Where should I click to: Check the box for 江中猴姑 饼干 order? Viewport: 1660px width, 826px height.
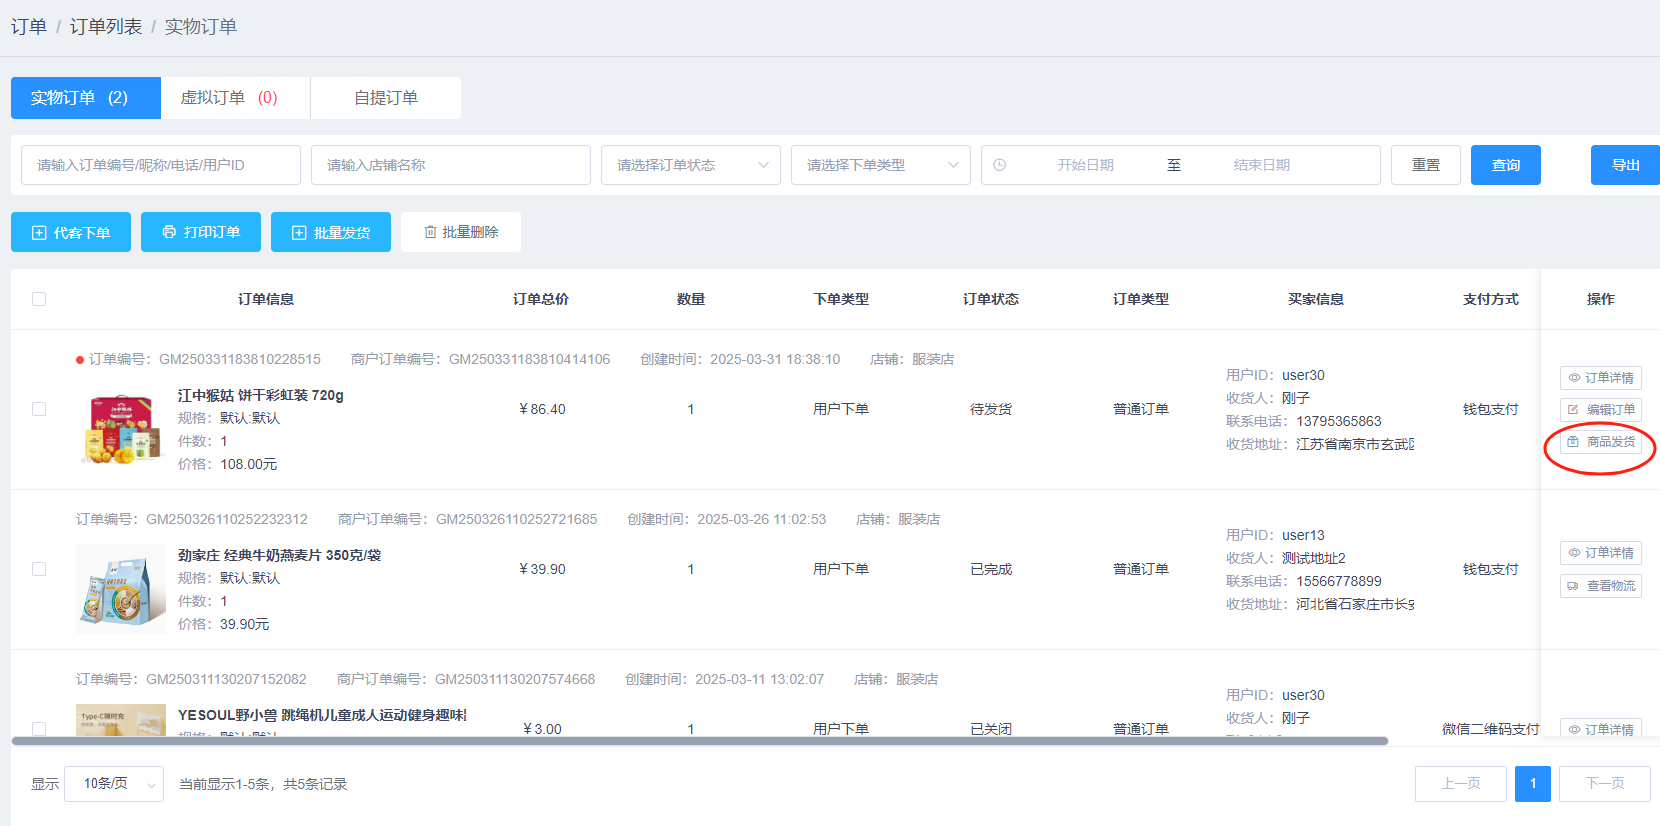[x=39, y=409]
